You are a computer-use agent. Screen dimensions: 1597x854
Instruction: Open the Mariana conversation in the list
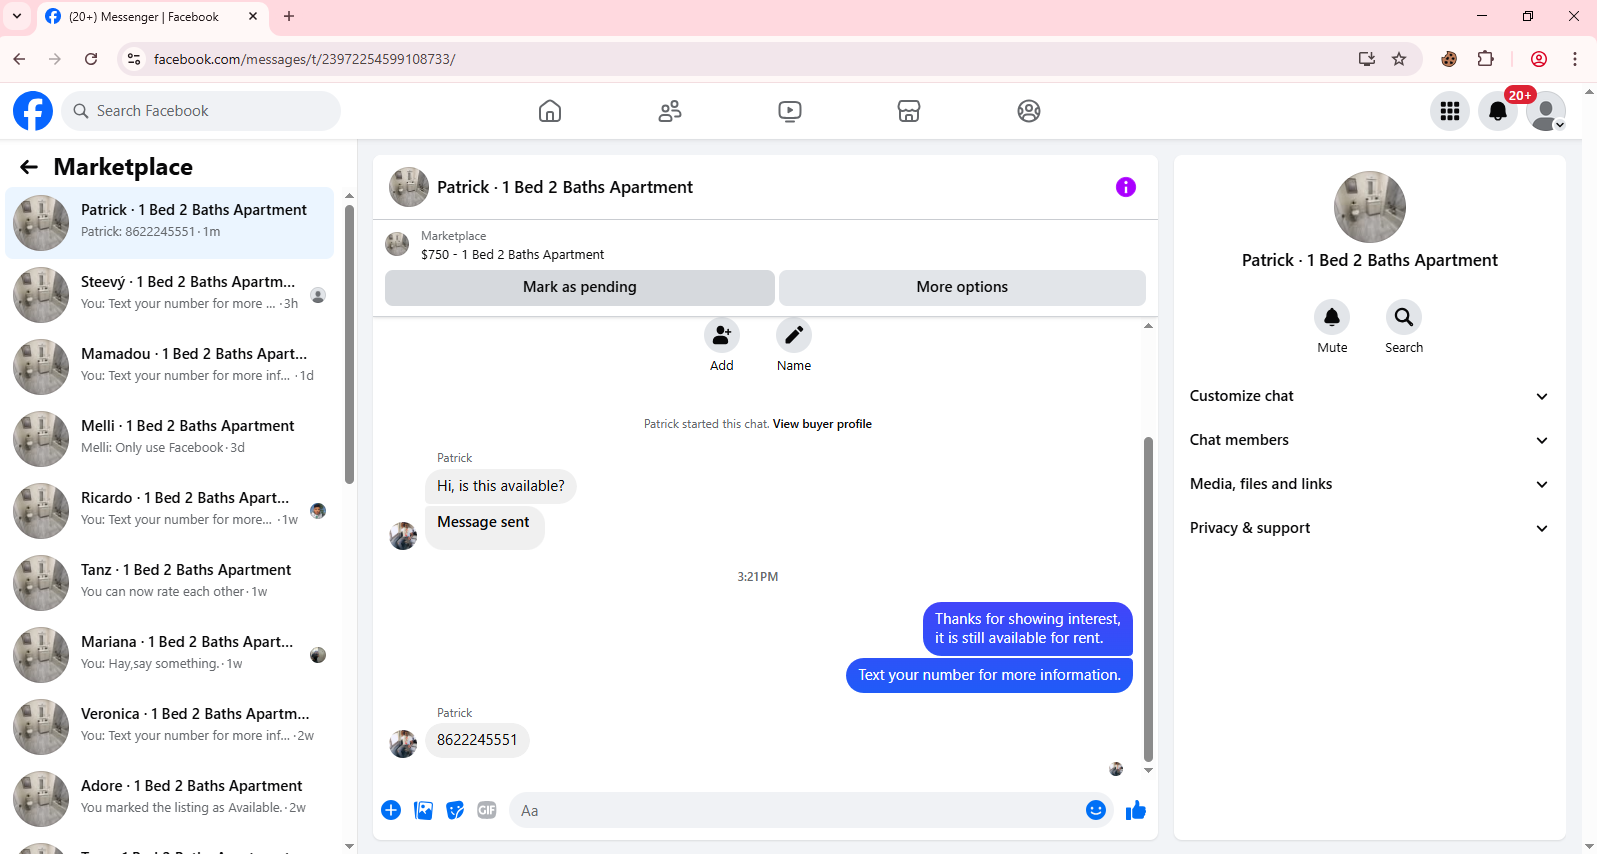(x=170, y=654)
